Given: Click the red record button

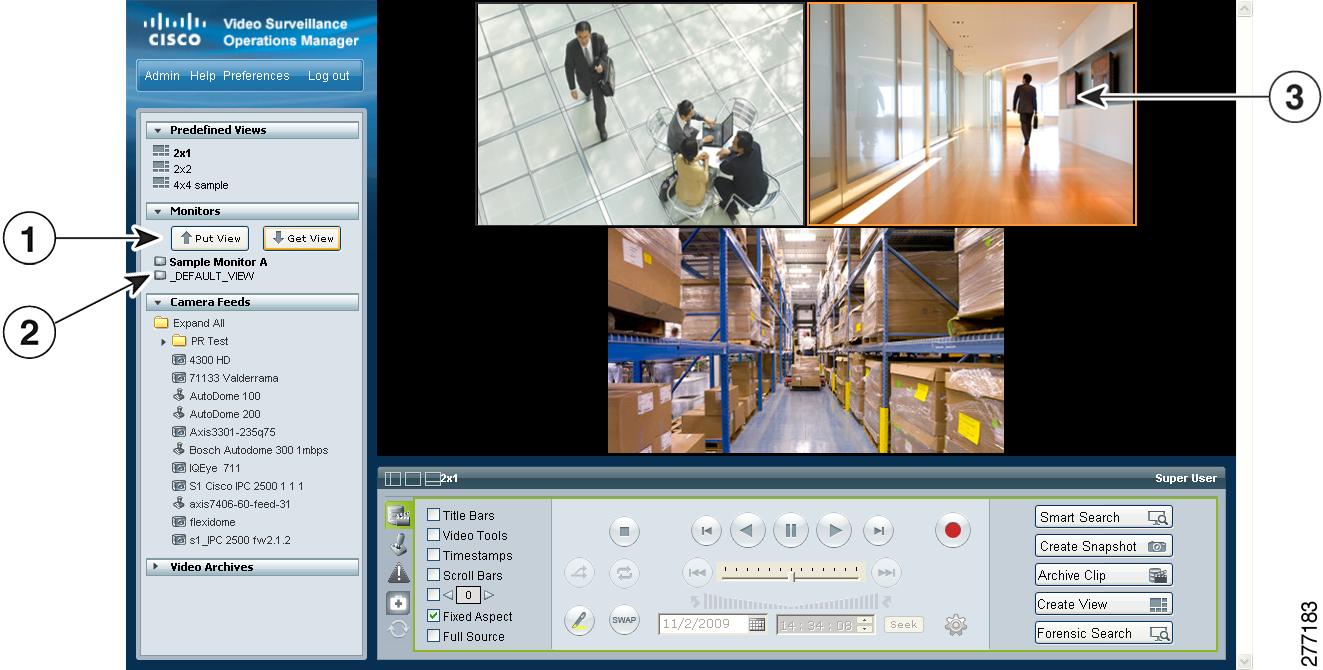Looking at the screenshot, I should pos(952,531).
